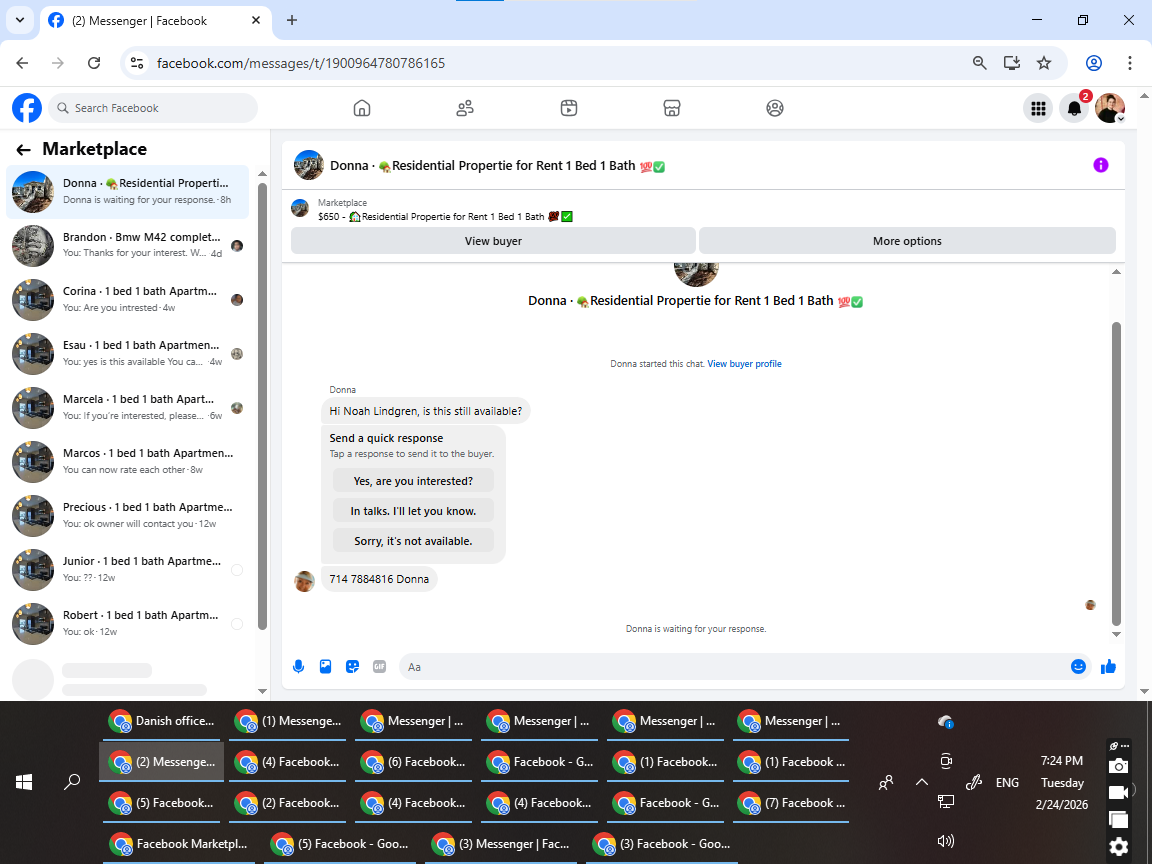Click the conversation list scrollbar
Image resolution: width=1152 pixels, height=864 pixels.
(x=262, y=406)
